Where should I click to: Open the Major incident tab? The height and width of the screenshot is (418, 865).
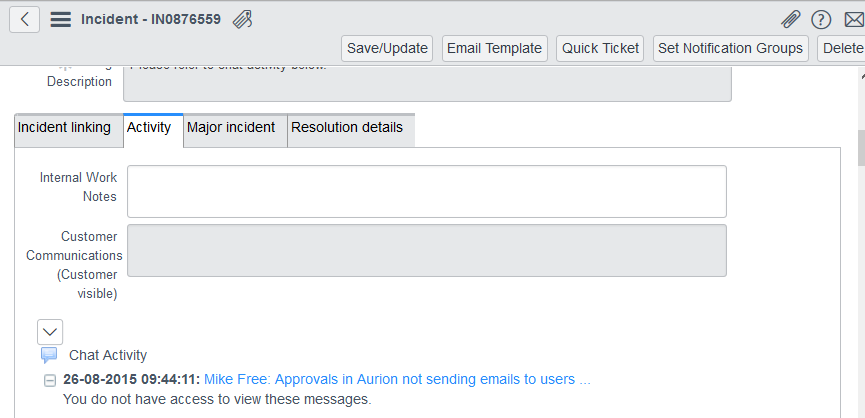point(236,131)
